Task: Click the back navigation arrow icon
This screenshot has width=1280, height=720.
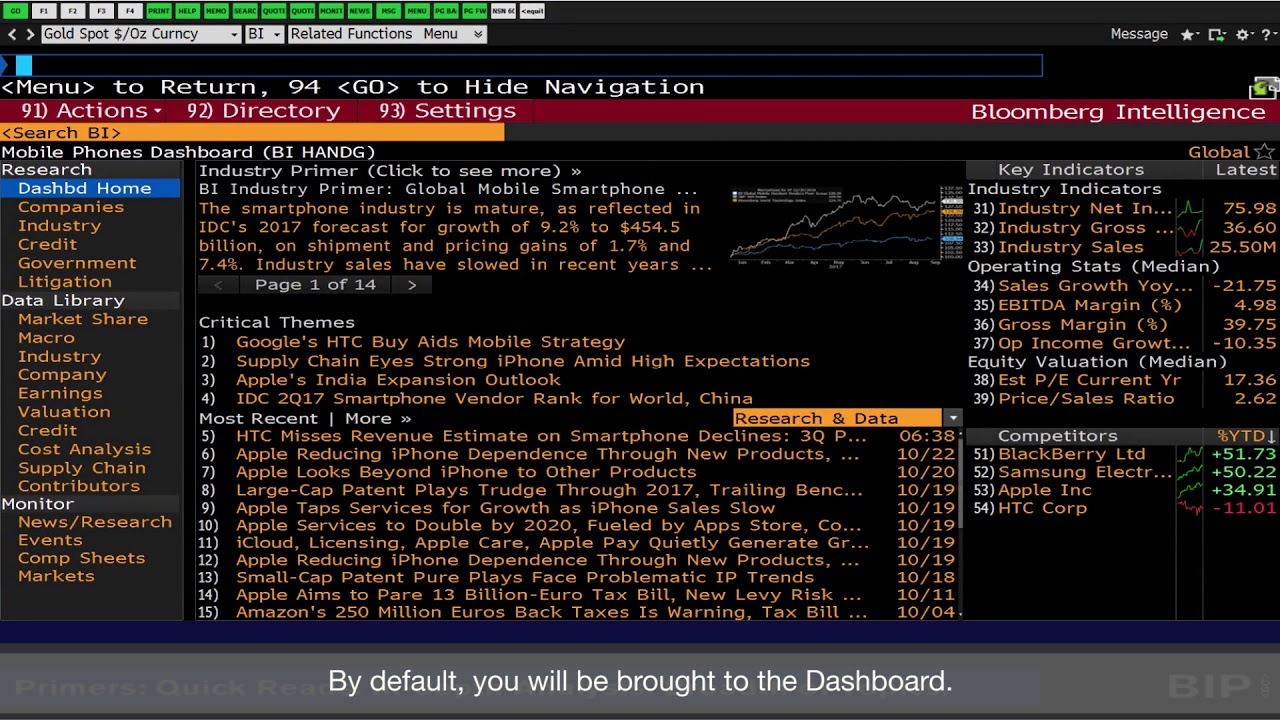Action: point(12,34)
